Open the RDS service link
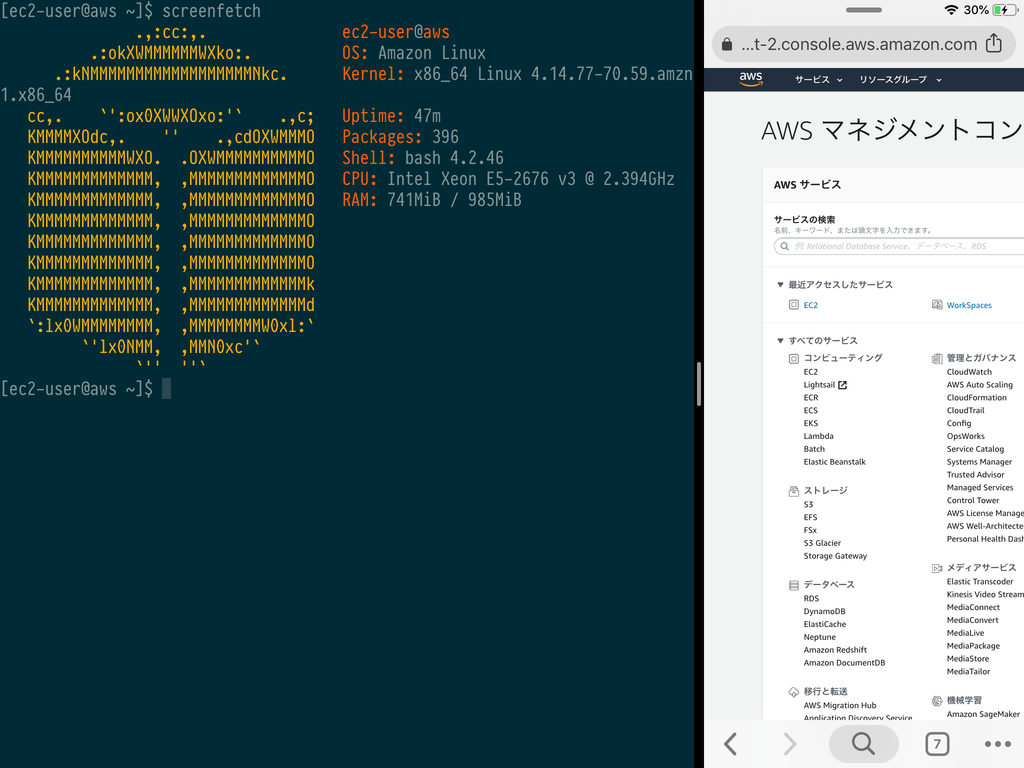This screenshot has height=768, width=1024. click(x=811, y=599)
